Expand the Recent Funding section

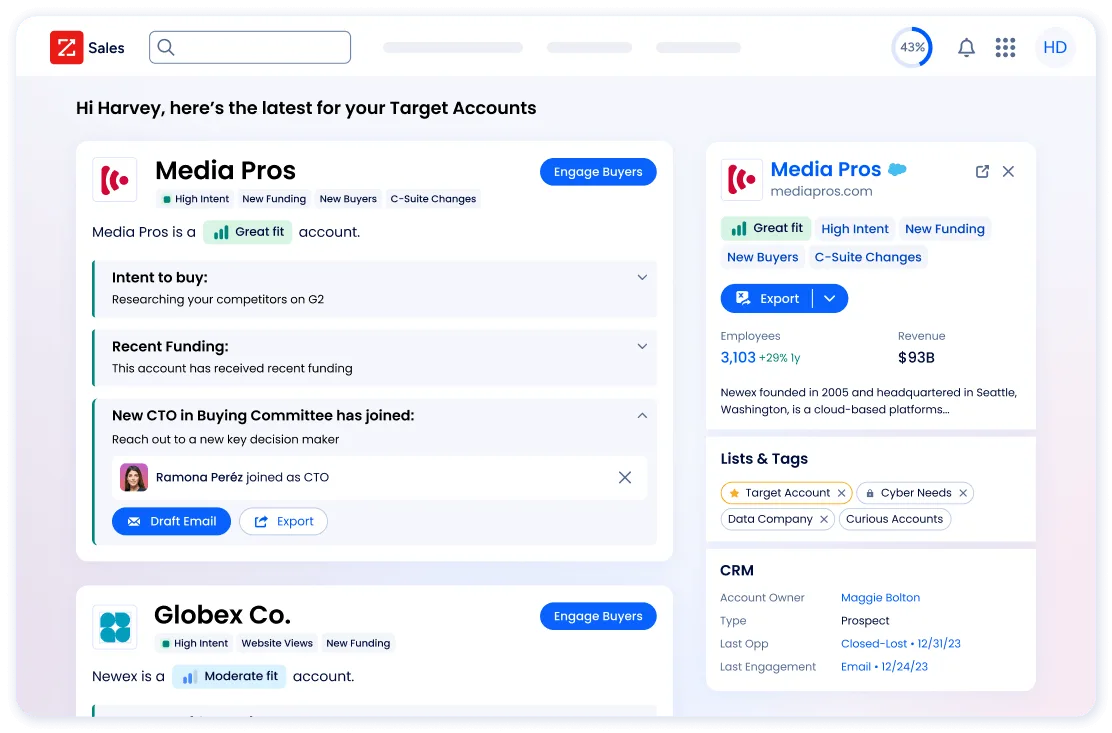pyautogui.click(x=642, y=346)
